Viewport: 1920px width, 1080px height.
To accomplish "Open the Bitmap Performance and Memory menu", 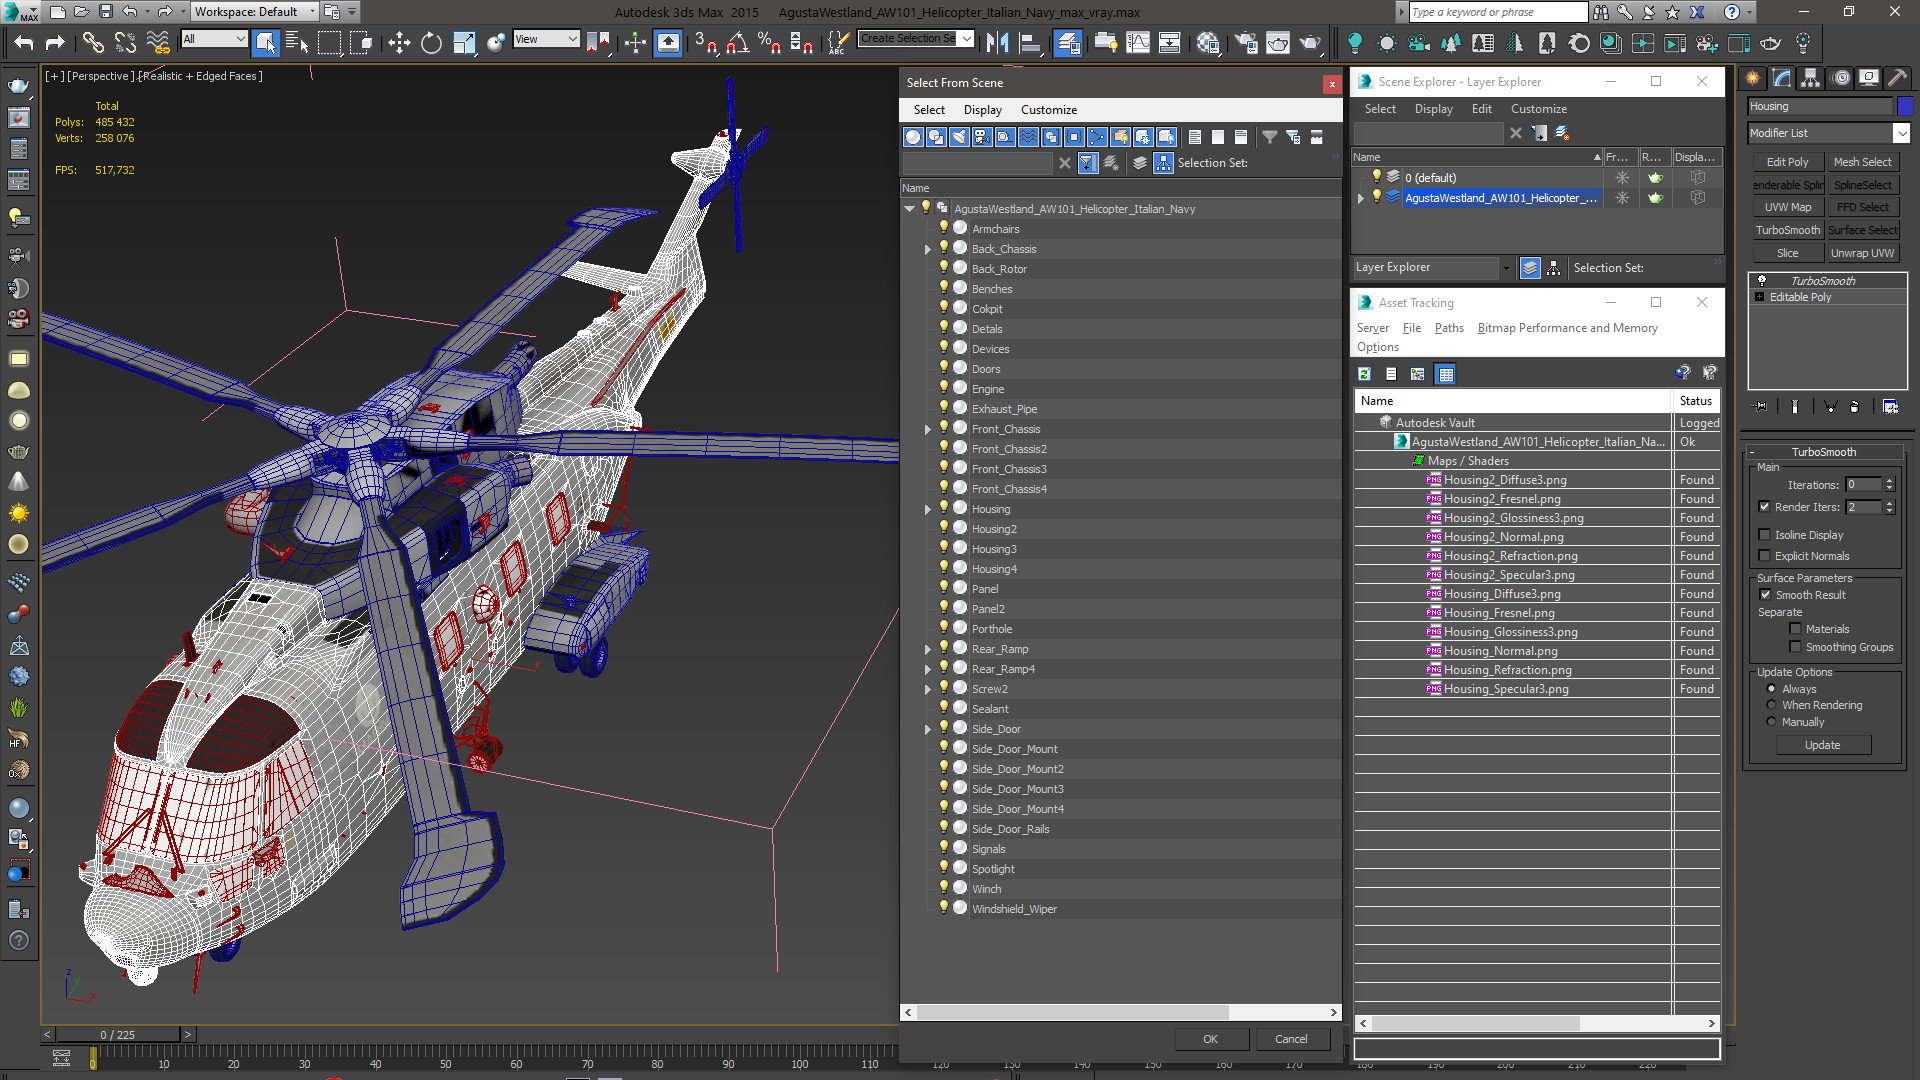I will click(1567, 328).
